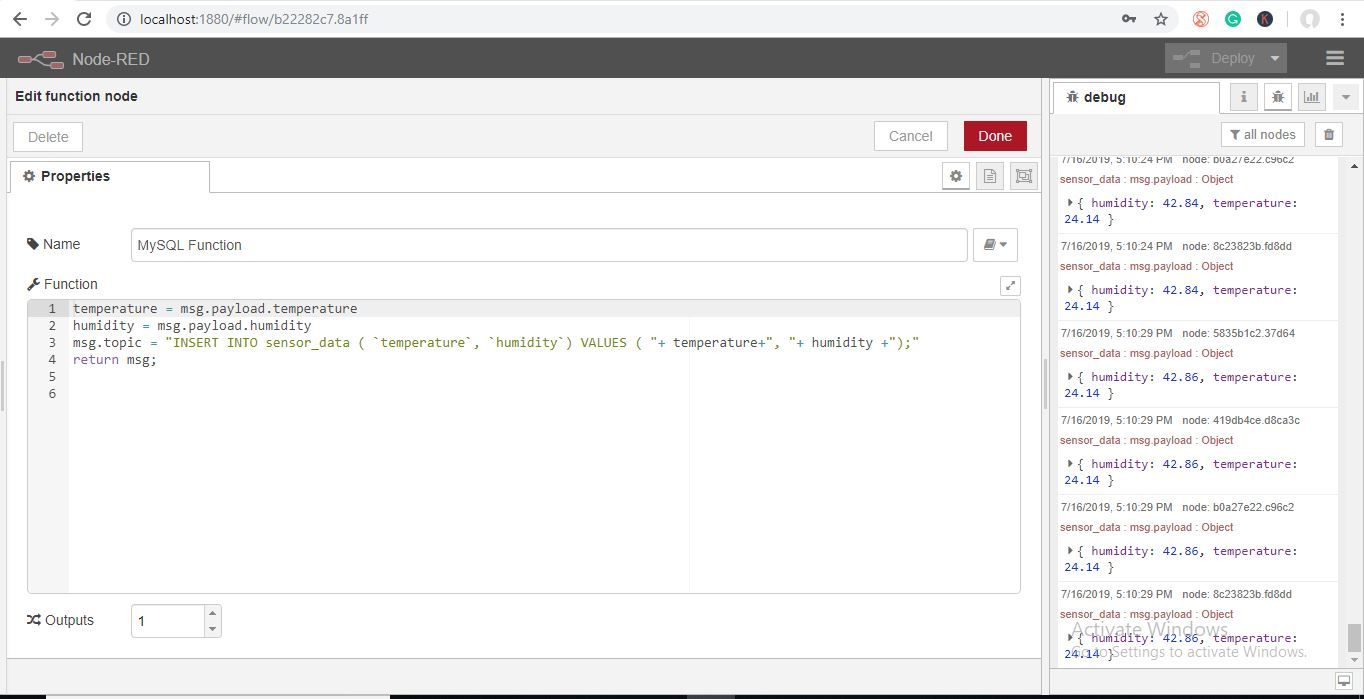Viewport: 1364px width, 699px height.
Task: Open the Deploy options dropdown arrow
Action: (x=1275, y=58)
